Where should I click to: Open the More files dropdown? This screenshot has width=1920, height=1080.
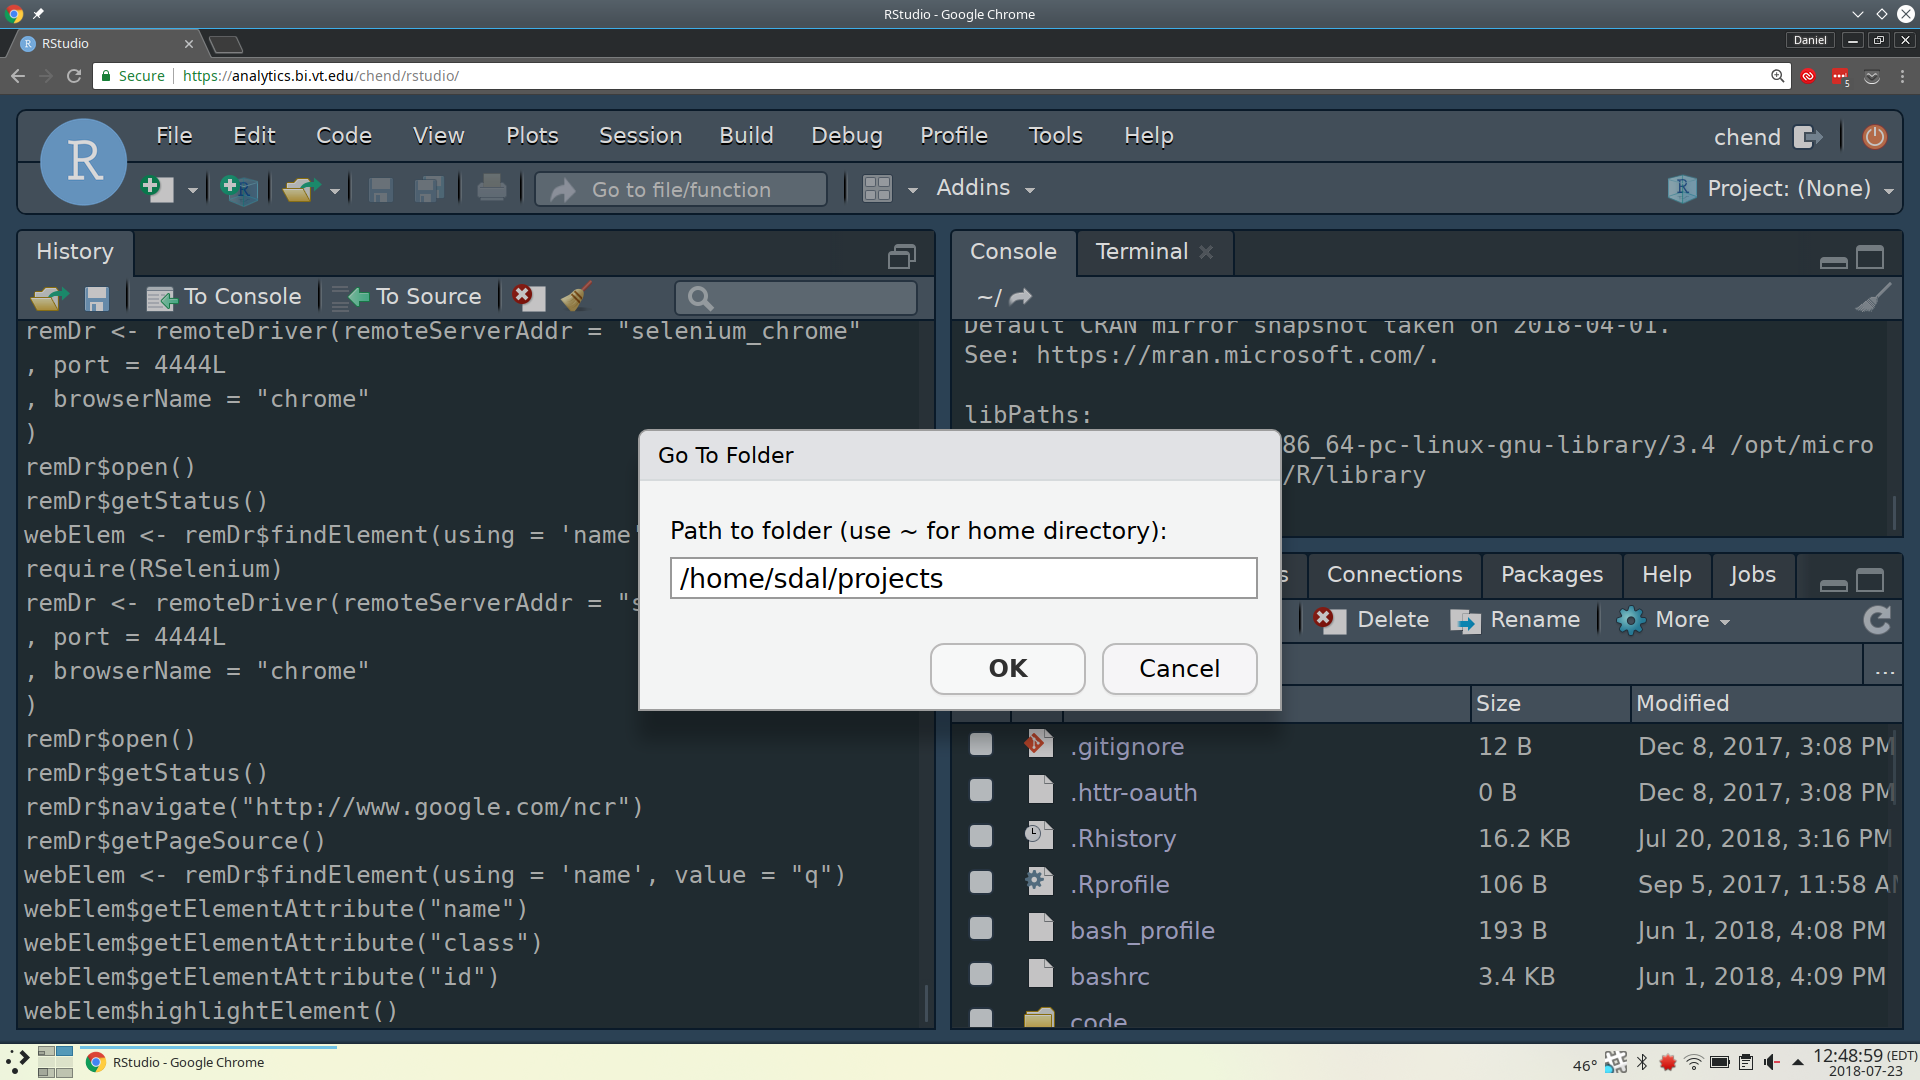pos(1673,620)
